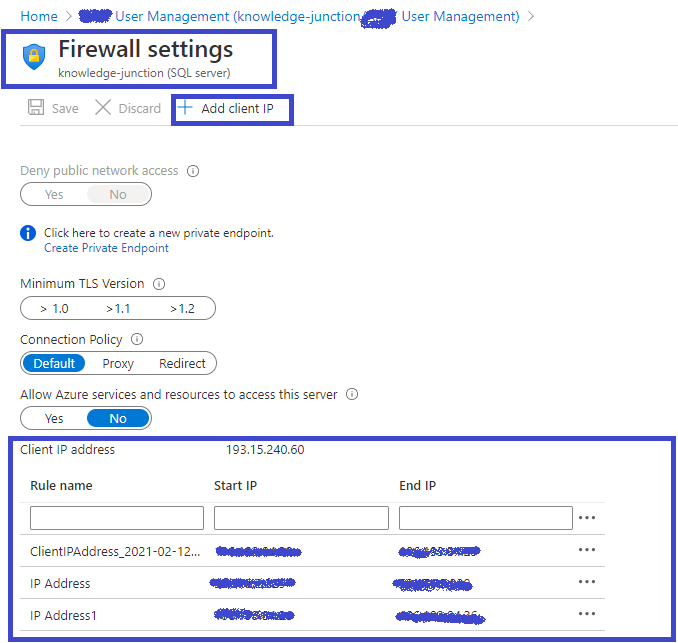Open ellipsis menu for the empty new rule row

click(x=587, y=518)
